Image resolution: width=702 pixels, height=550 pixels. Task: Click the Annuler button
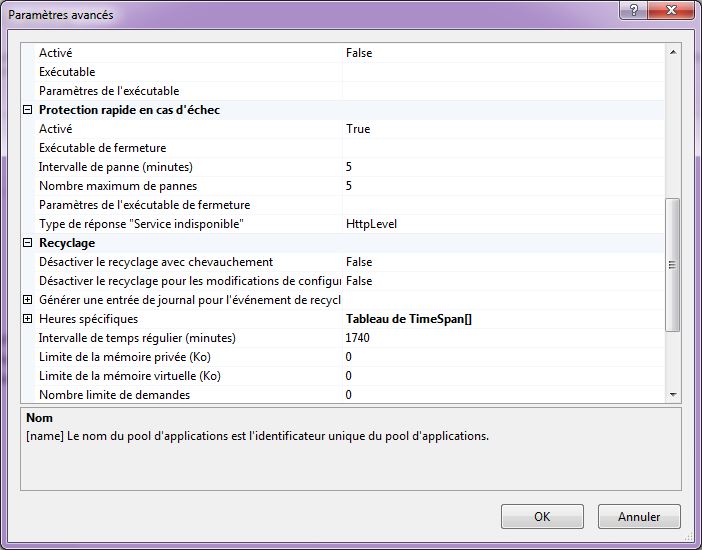click(639, 516)
